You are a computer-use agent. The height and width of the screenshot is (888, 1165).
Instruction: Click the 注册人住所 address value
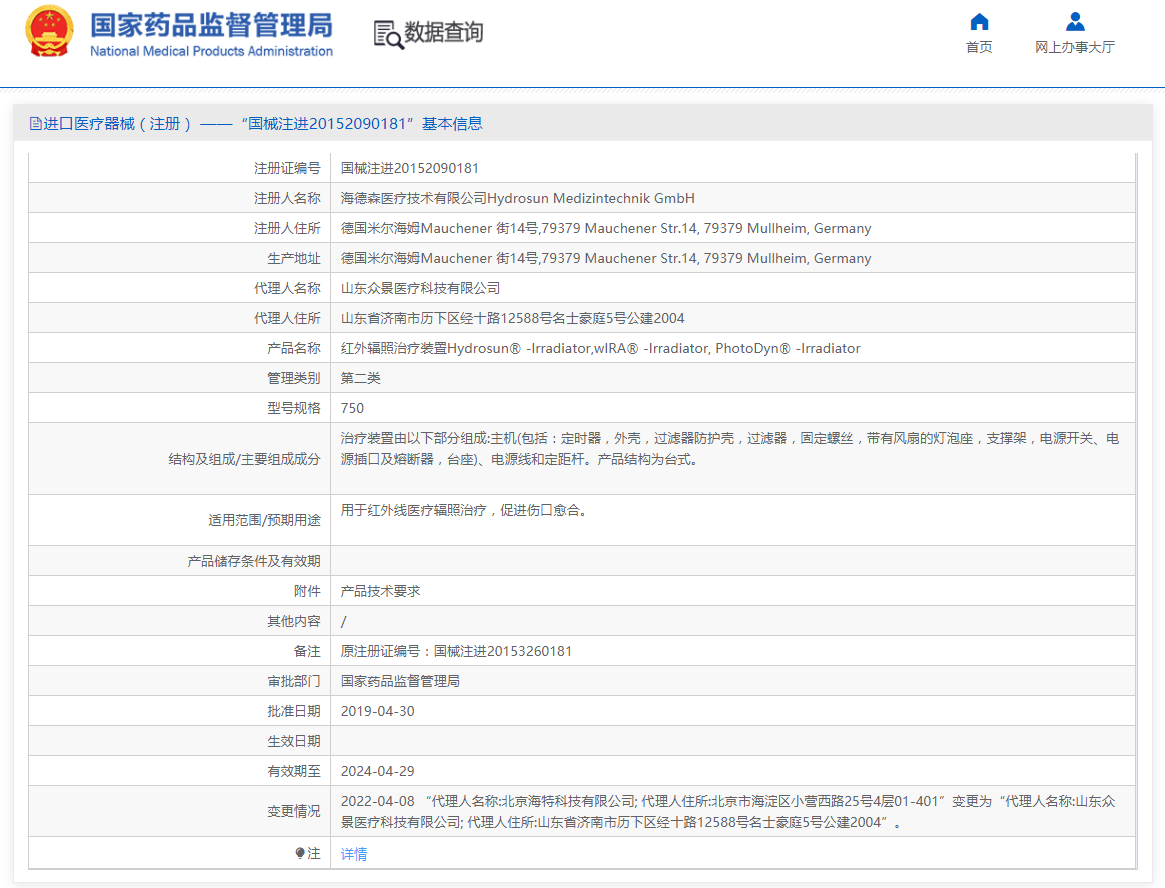pyautogui.click(x=606, y=228)
